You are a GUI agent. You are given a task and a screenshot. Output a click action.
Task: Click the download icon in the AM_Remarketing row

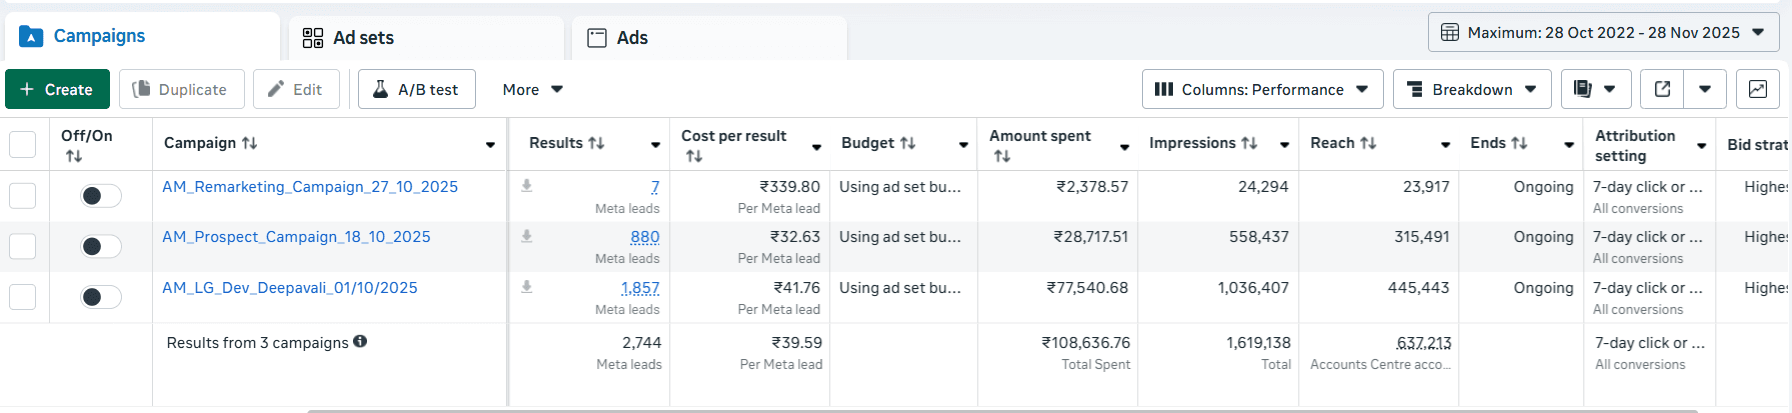(527, 185)
